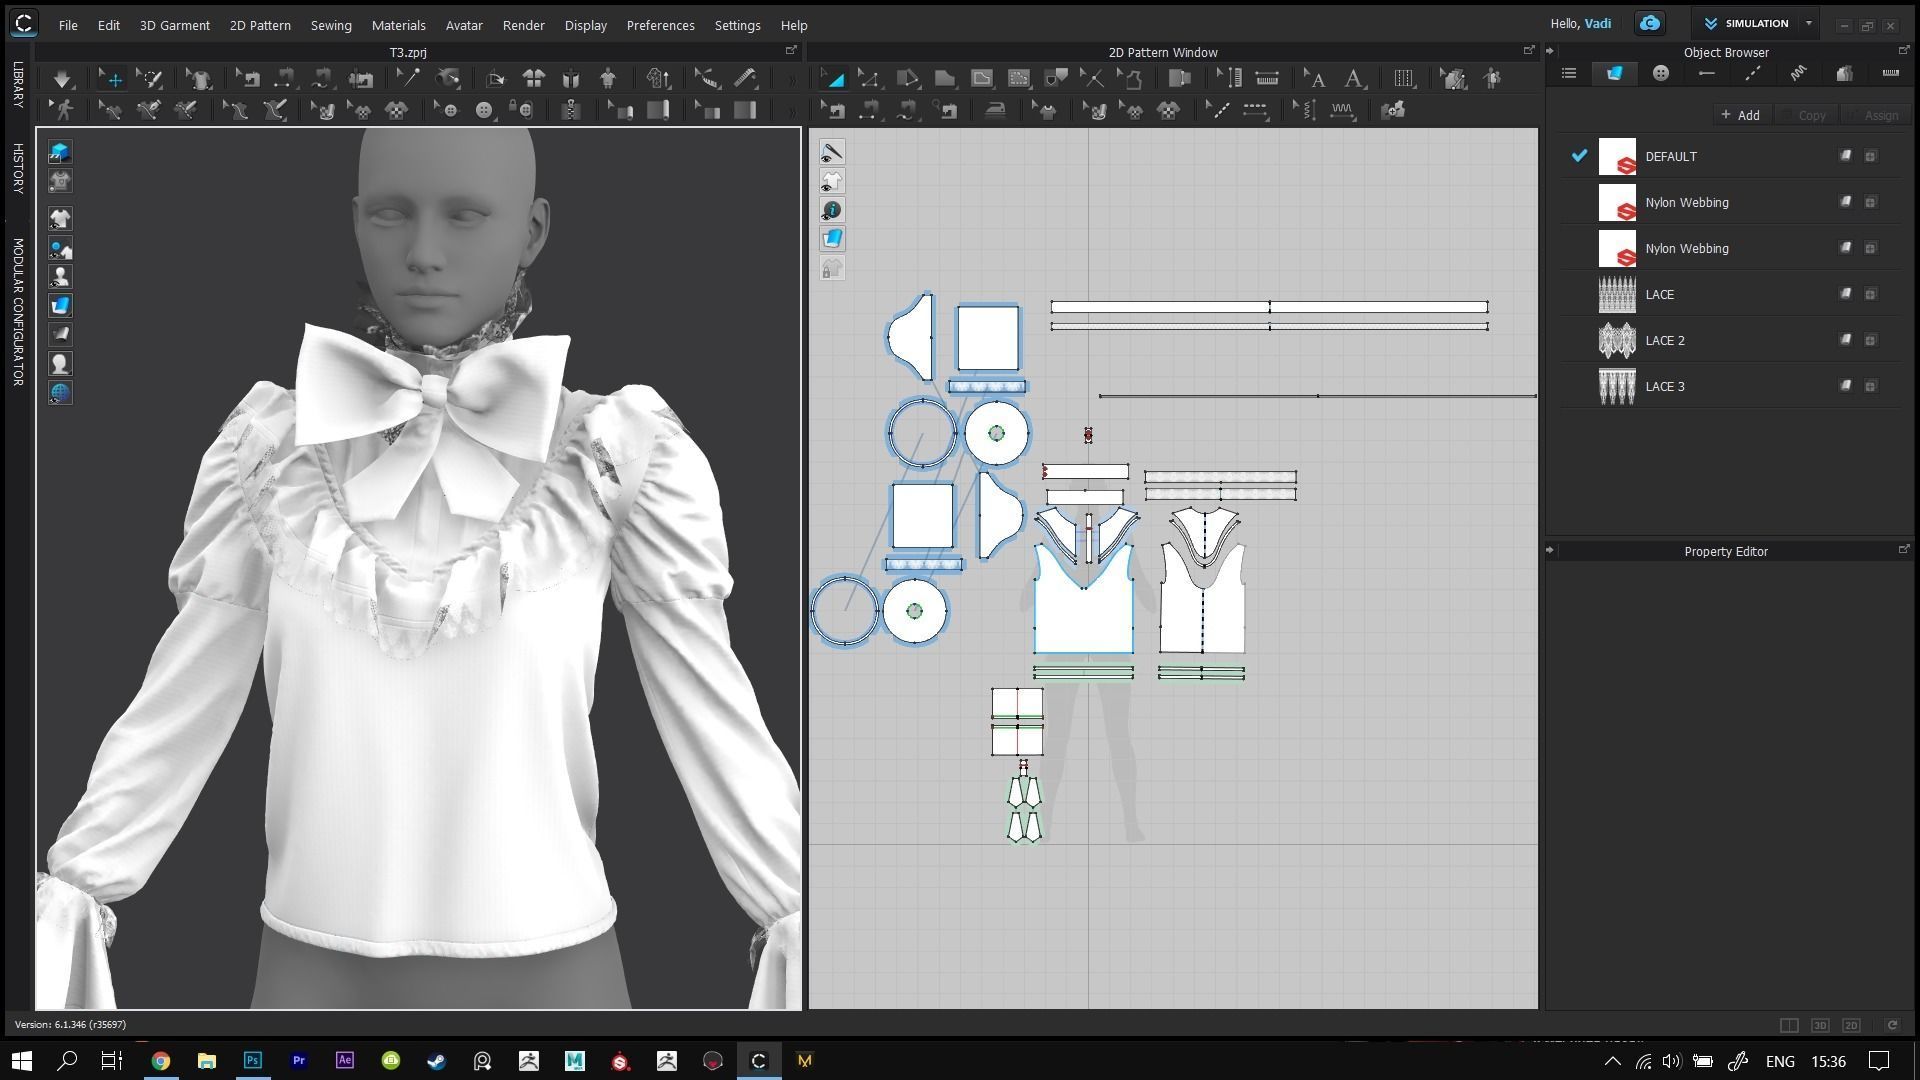Select the LACE 2 fabric thumbnail

click(x=1617, y=340)
